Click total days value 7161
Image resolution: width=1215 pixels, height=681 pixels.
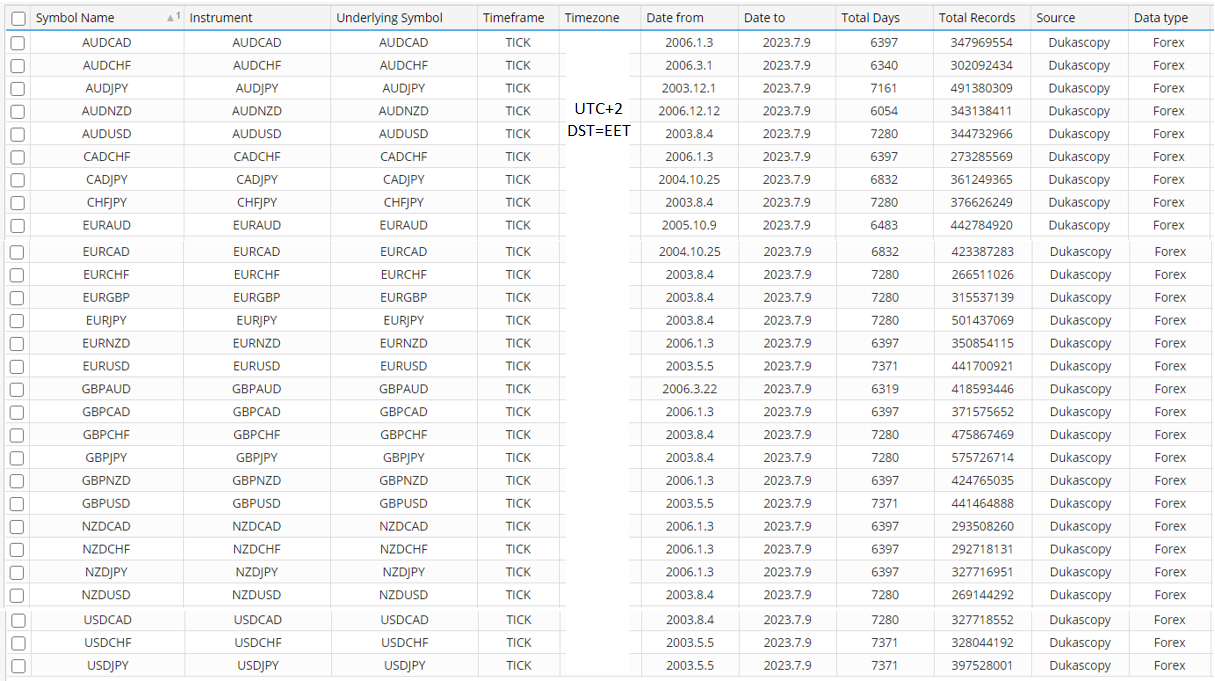pyautogui.click(x=884, y=89)
